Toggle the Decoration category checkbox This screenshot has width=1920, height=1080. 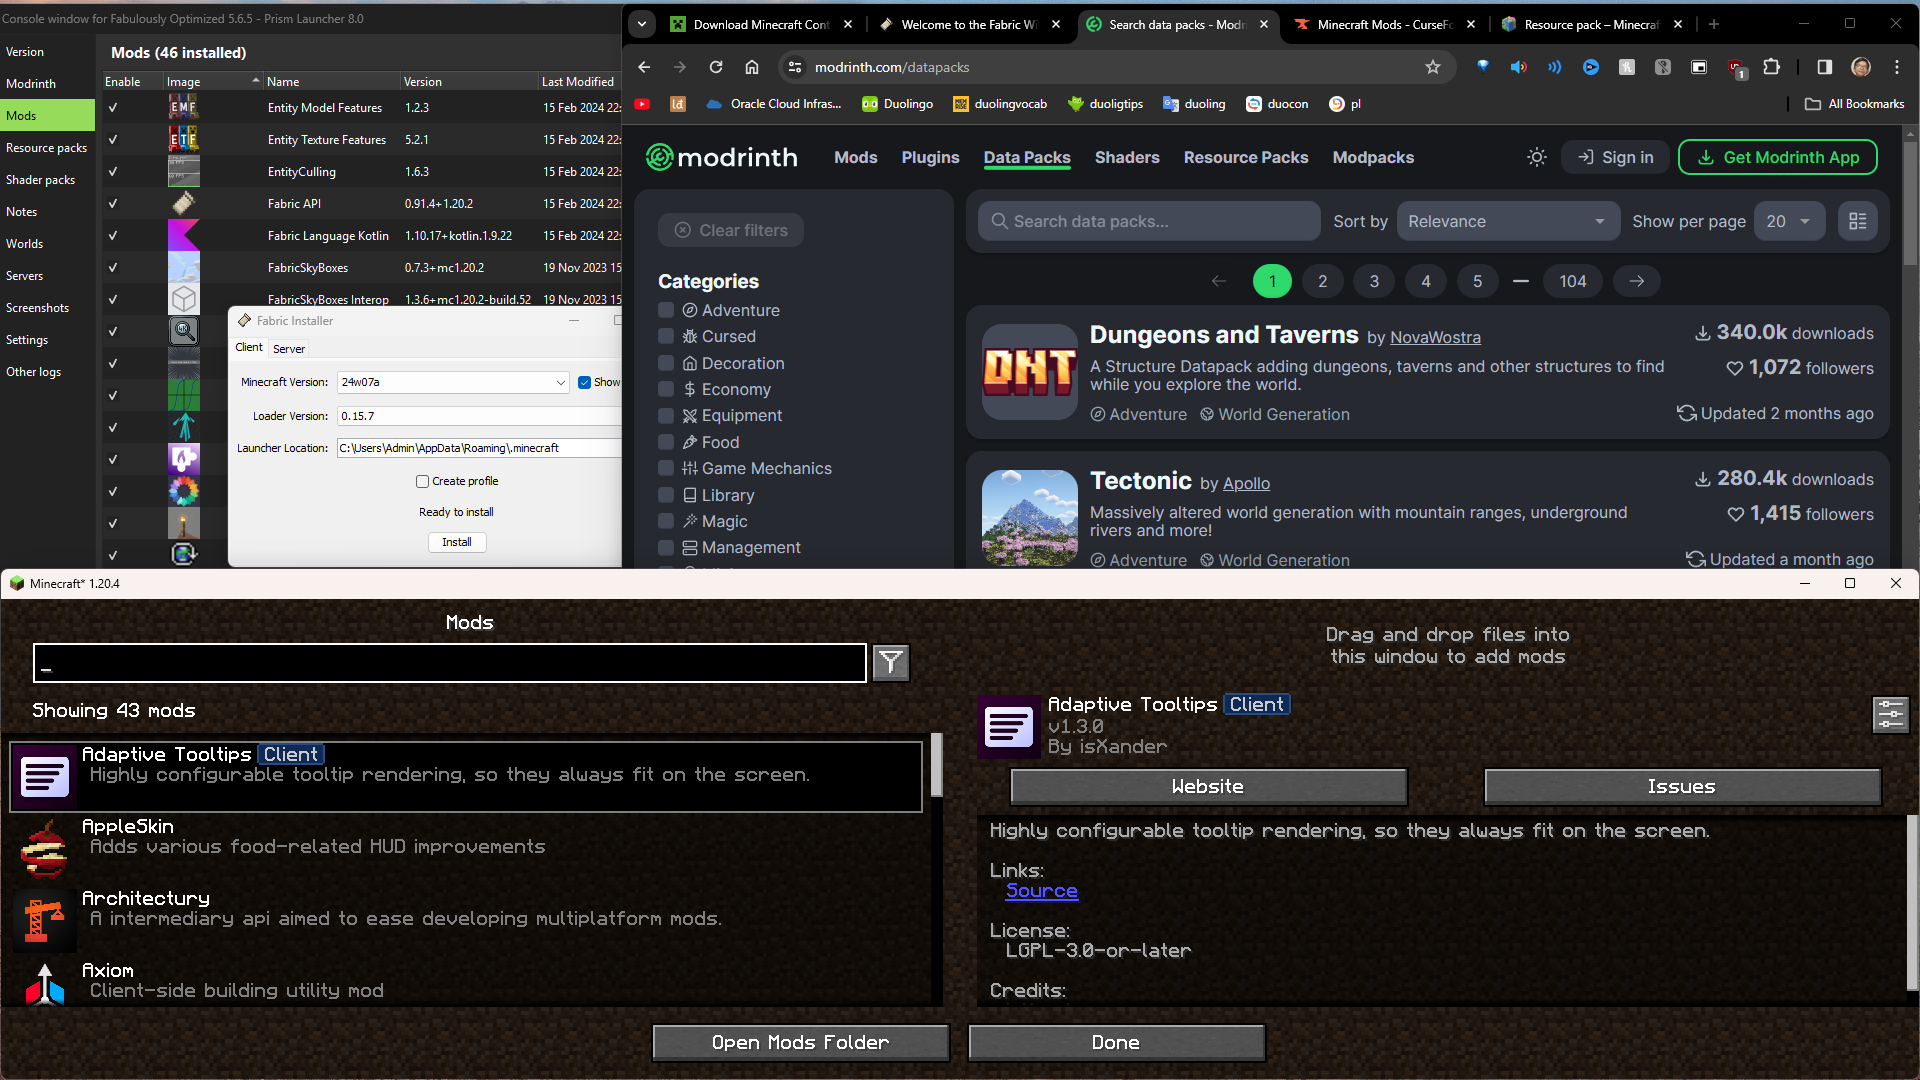666,363
